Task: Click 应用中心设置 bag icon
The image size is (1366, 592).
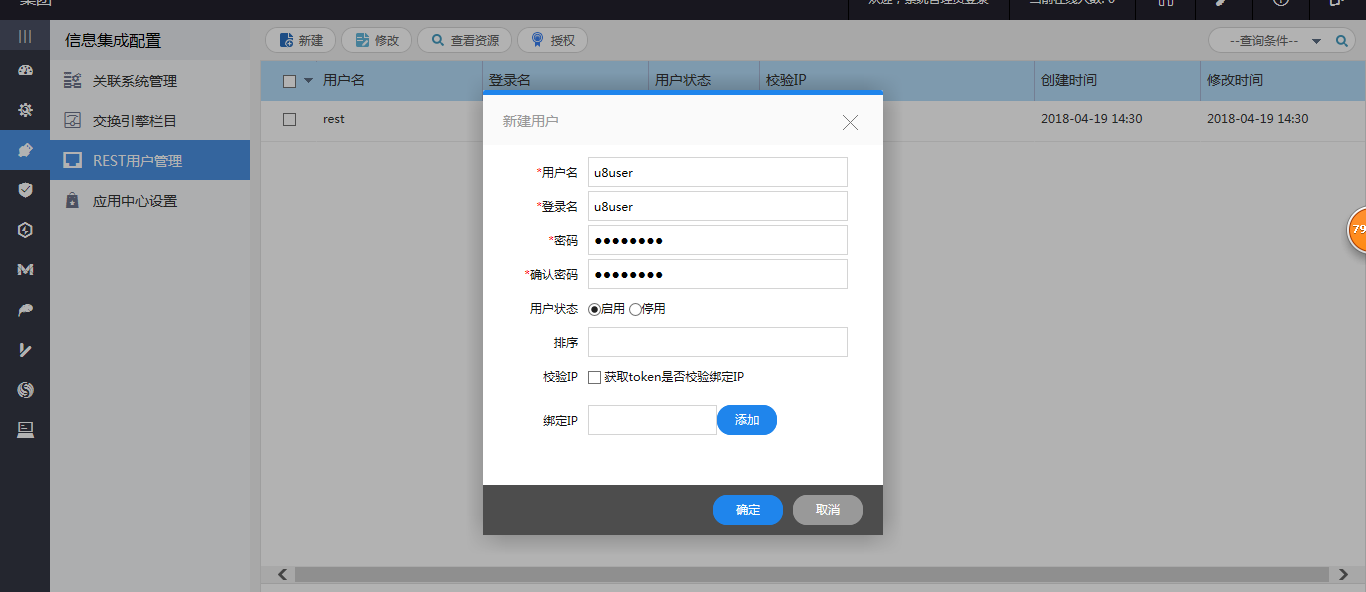Action: point(72,200)
